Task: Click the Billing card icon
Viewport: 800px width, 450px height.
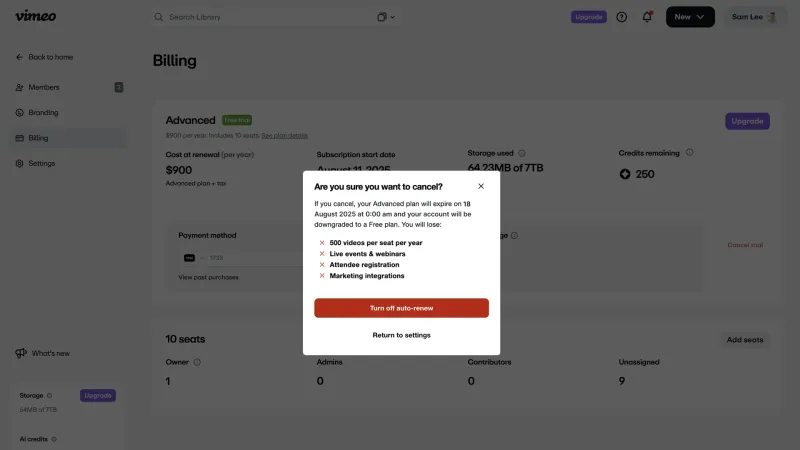Action: pos(19,138)
